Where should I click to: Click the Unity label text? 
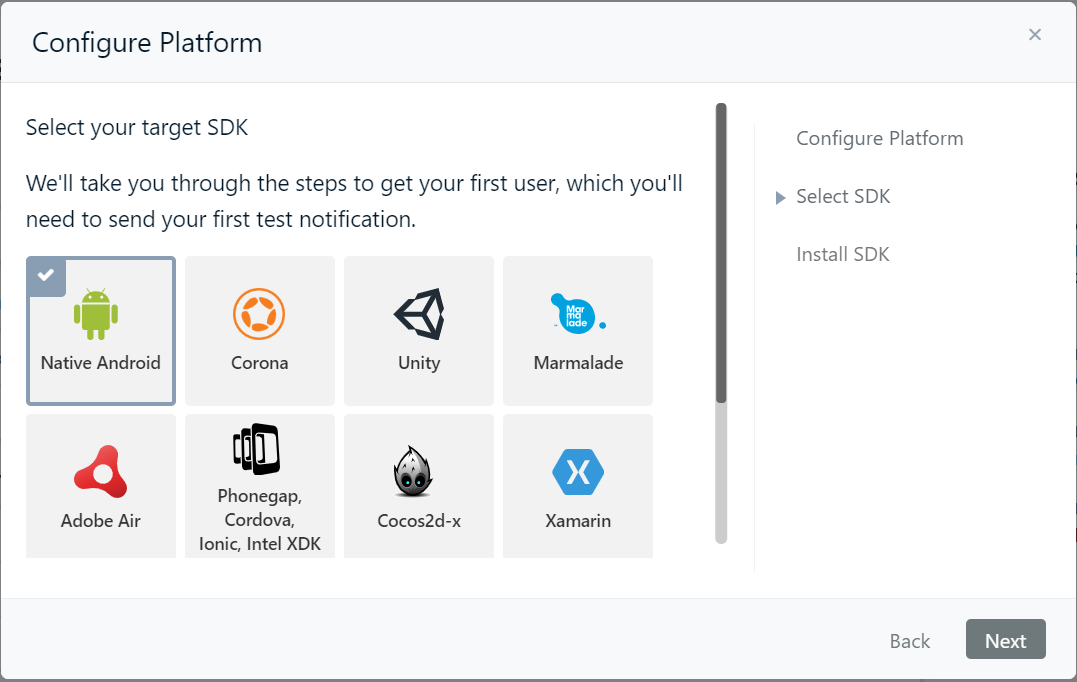pos(419,363)
